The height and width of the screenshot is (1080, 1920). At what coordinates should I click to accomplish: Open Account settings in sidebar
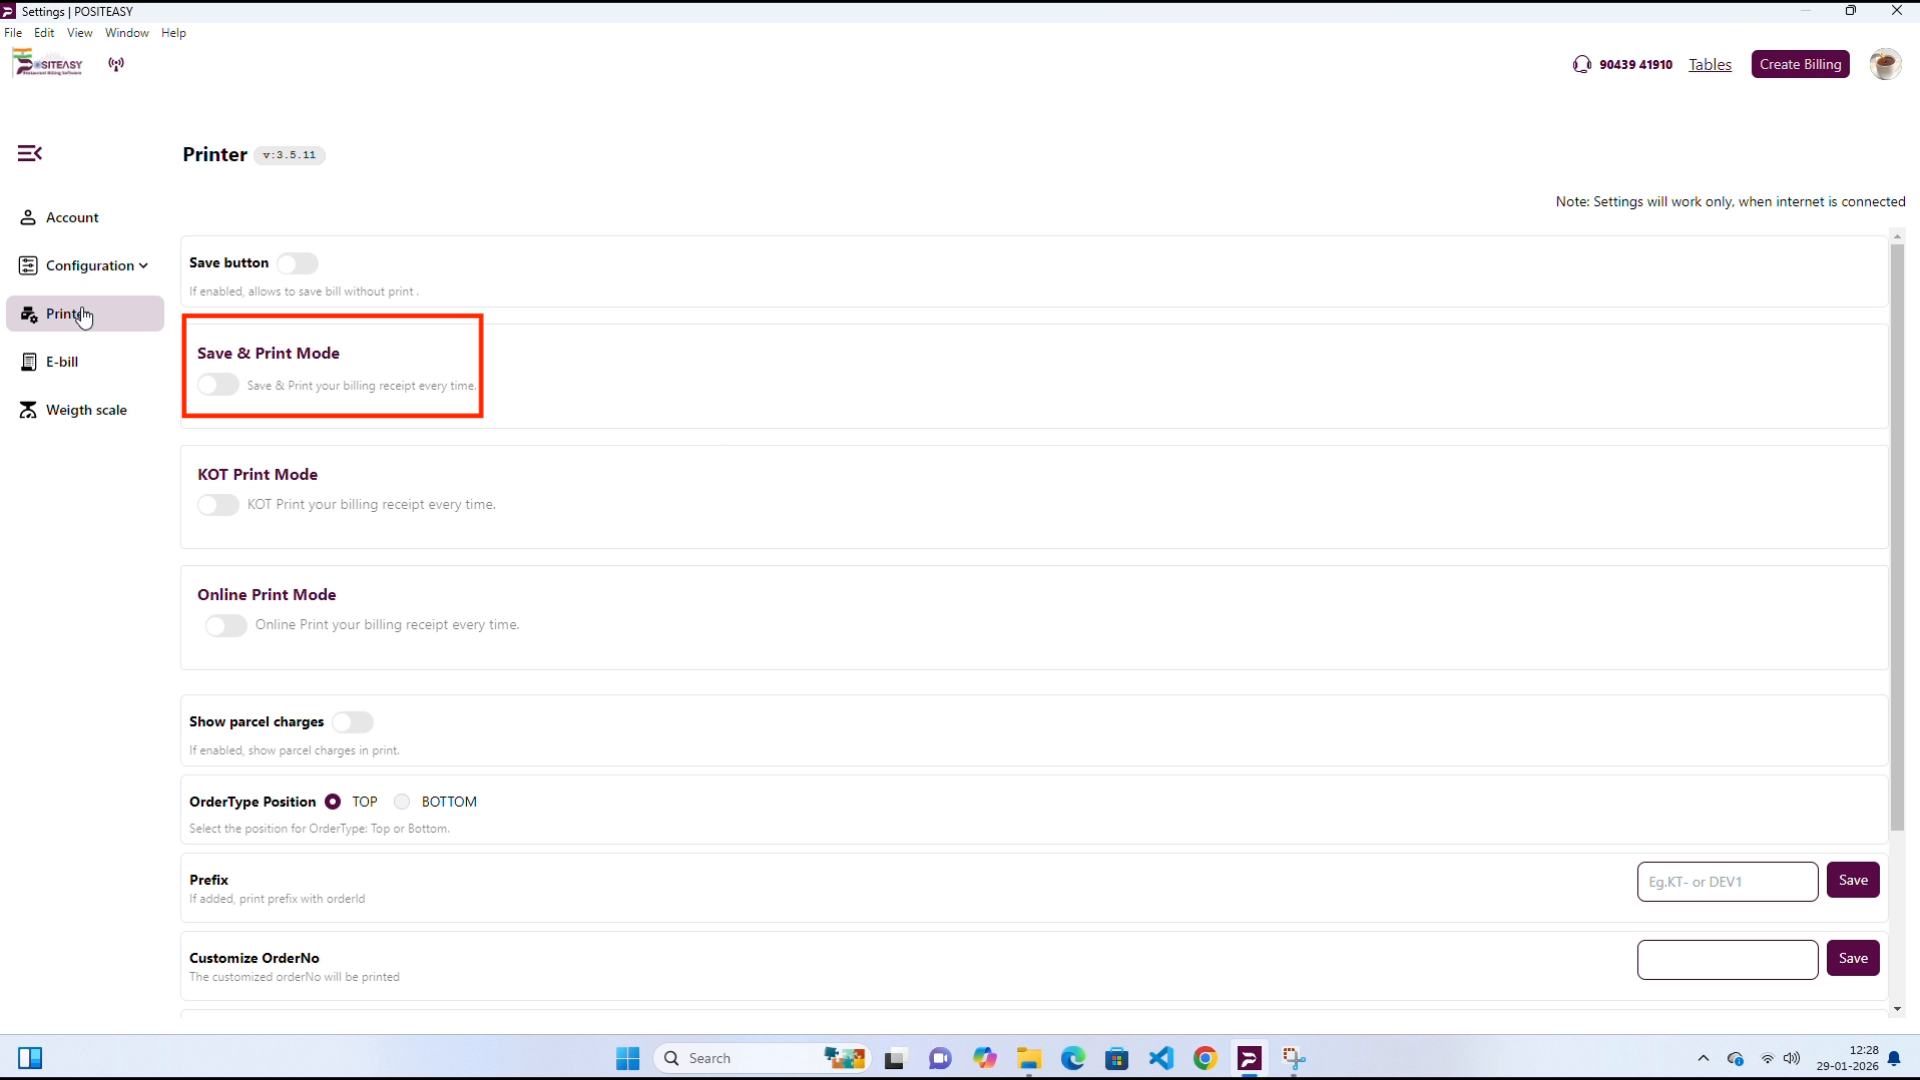pyautogui.click(x=72, y=217)
